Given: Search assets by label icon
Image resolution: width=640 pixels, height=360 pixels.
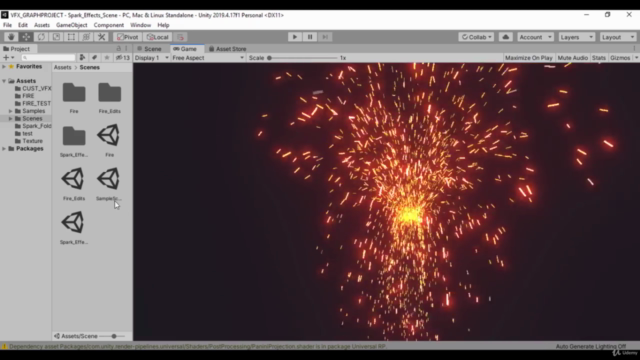Looking at the screenshot, I should [x=94, y=58].
